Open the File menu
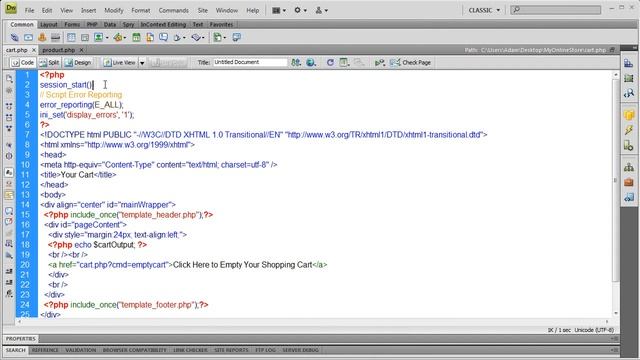Screen dimensions: 640x360 point(29,10)
